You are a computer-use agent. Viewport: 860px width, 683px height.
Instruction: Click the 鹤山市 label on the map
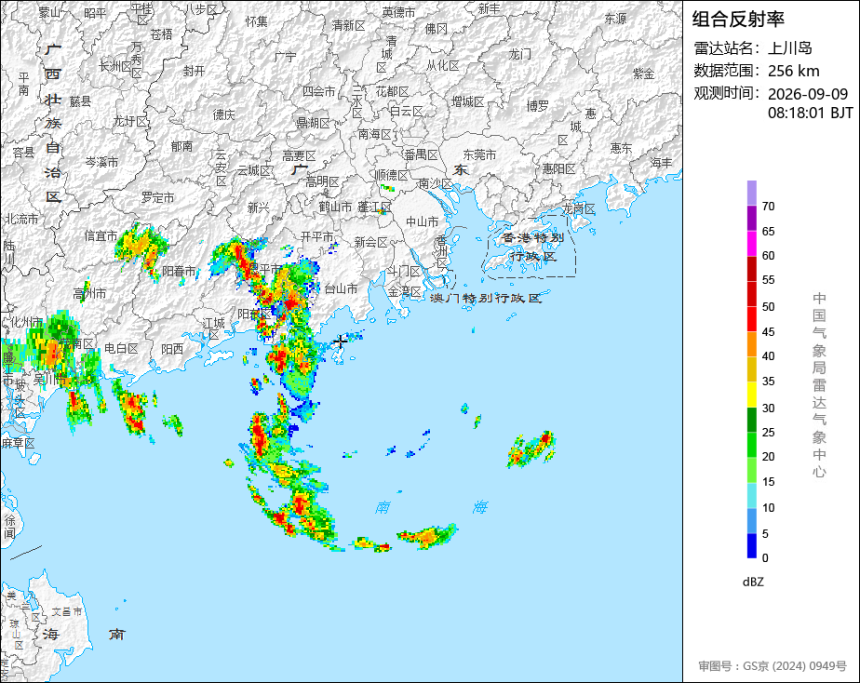[335, 207]
